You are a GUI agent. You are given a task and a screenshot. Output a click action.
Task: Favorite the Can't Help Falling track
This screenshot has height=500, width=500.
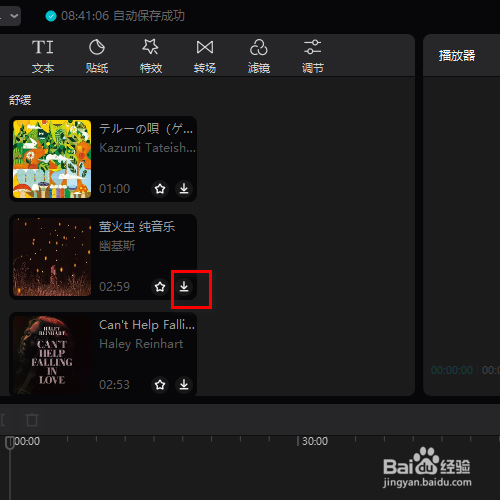coord(160,385)
